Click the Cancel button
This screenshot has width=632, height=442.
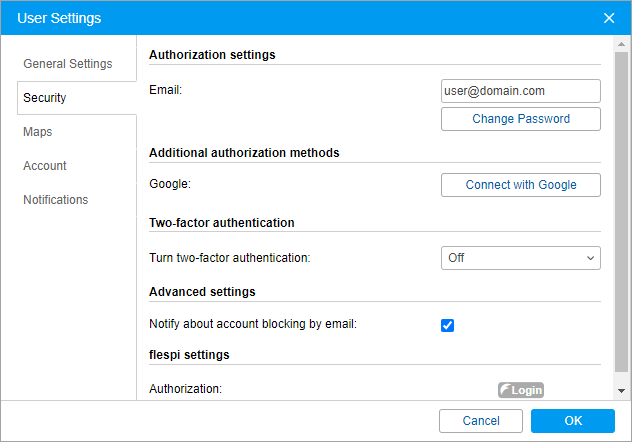click(x=481, y=421)
